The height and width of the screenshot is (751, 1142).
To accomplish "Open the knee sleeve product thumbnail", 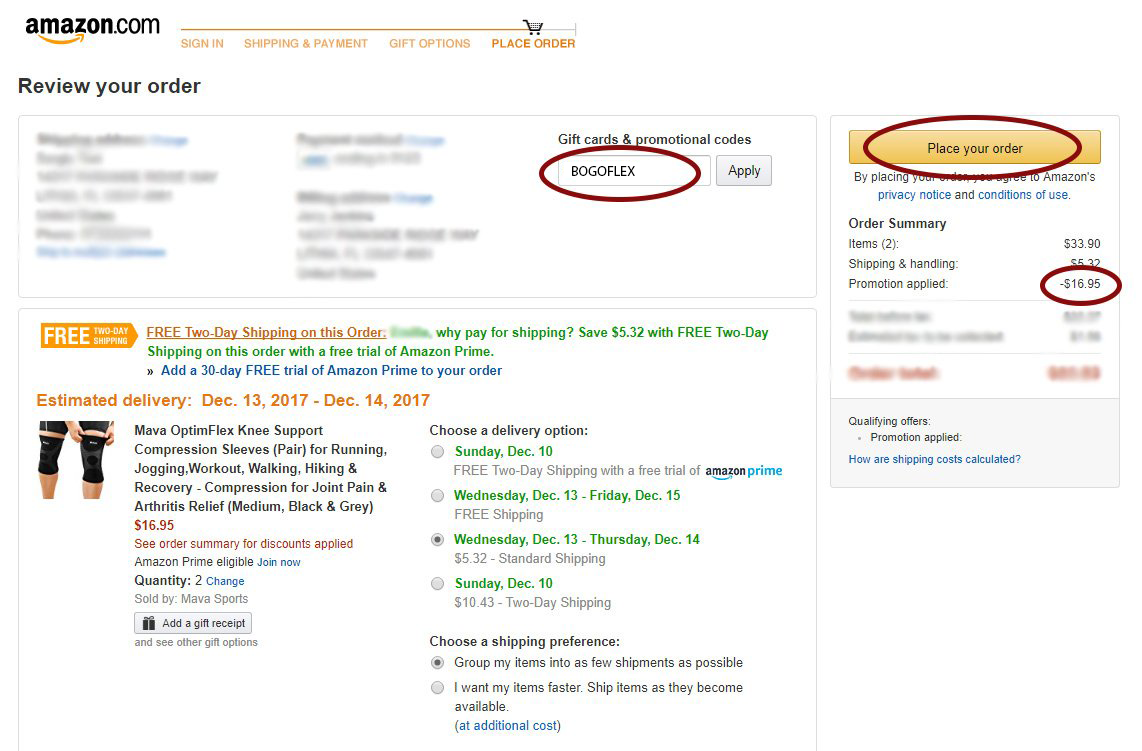I will [76, 460].
